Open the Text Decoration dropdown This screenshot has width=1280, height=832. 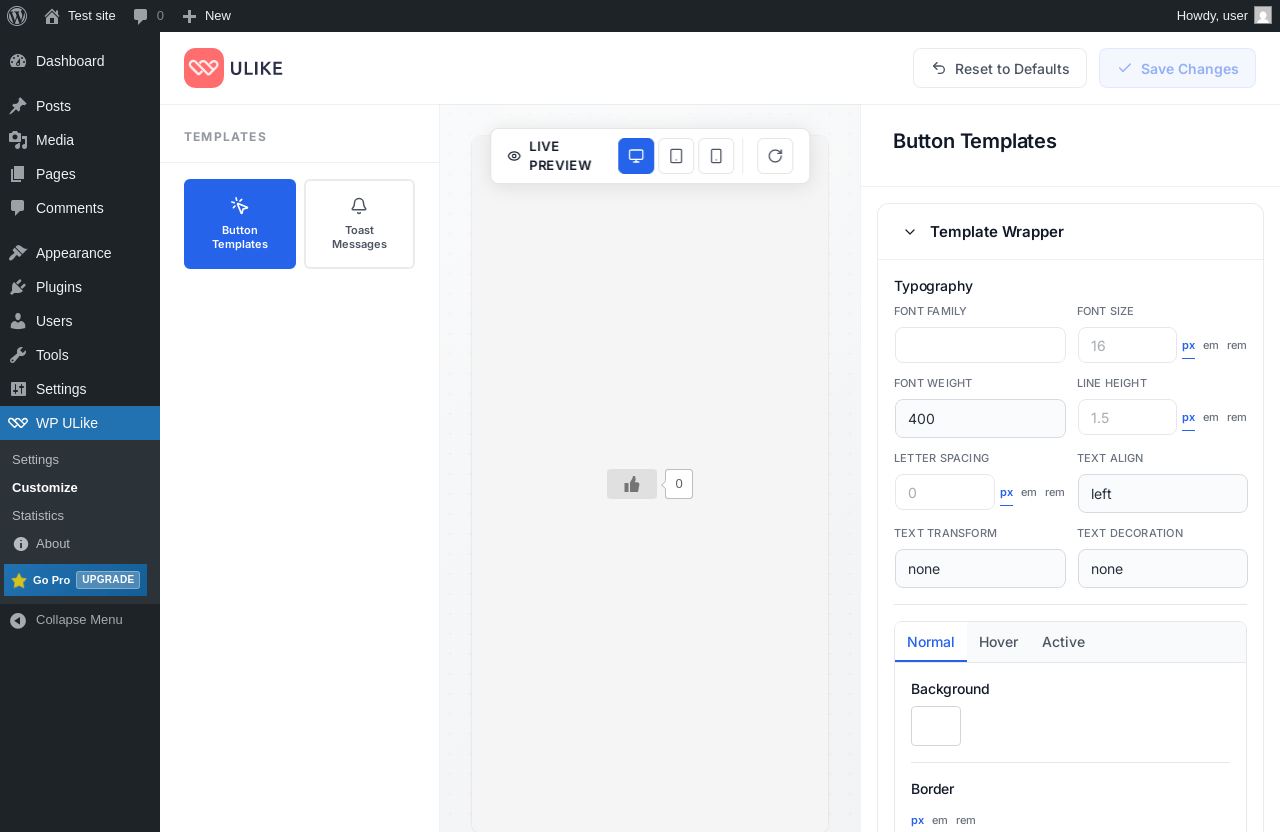[1163, 569]
